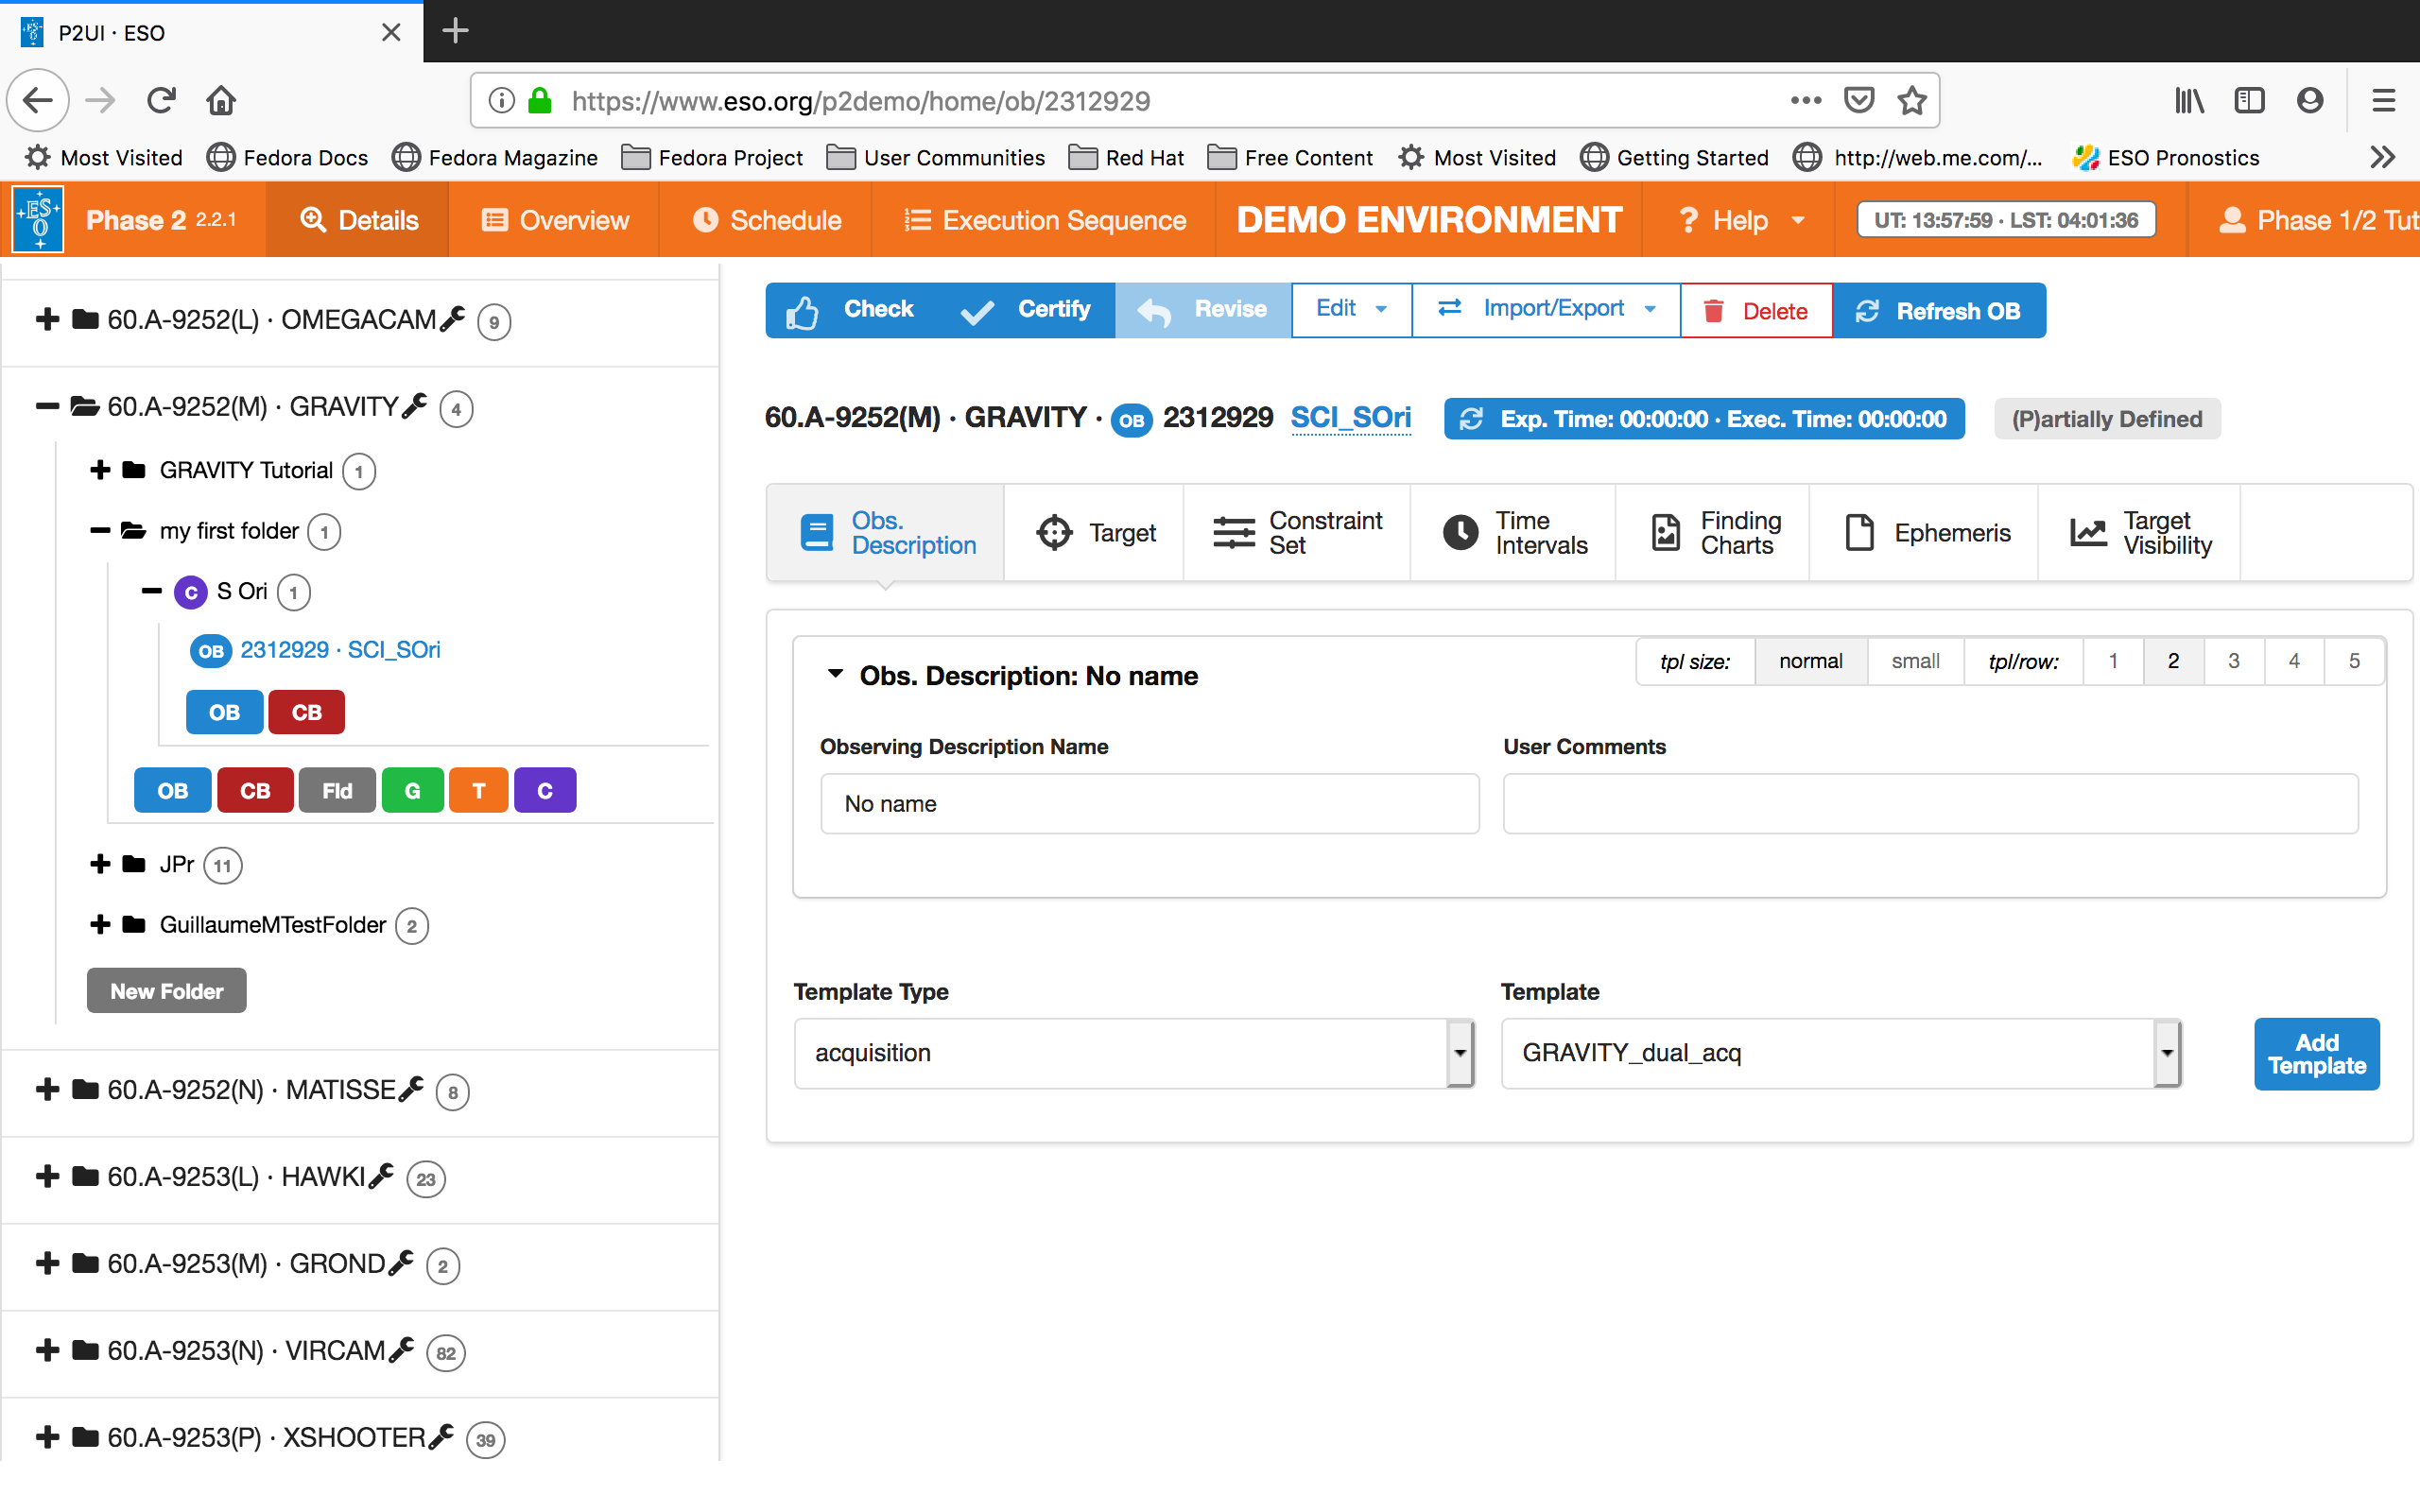Viewport: 2420px width, 1512px height.
Task: Reload the page with refresh icon
Action: point(161,100)
